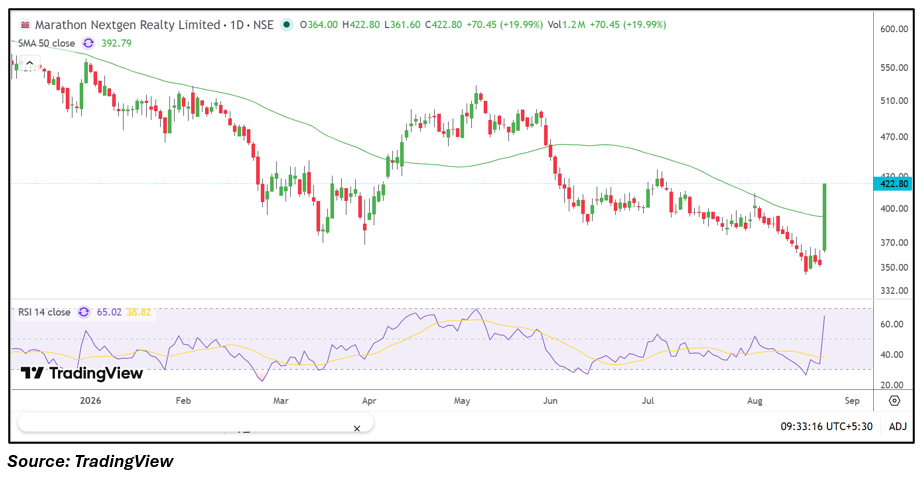921x478 pixels.
Task: Click the 1D interval label
Action: tap(237, 25)
